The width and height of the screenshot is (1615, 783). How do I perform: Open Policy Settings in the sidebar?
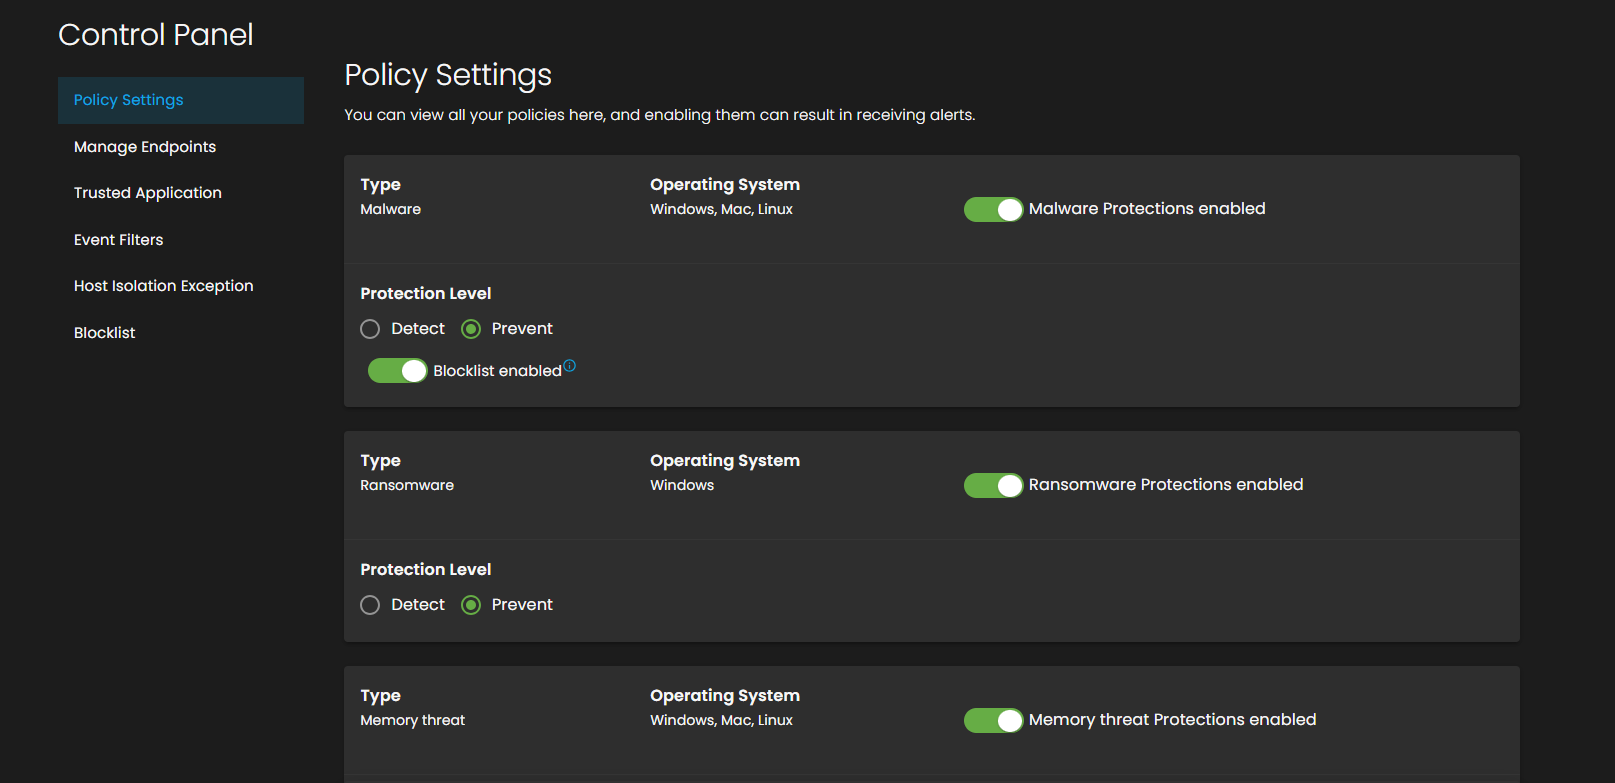129,100
